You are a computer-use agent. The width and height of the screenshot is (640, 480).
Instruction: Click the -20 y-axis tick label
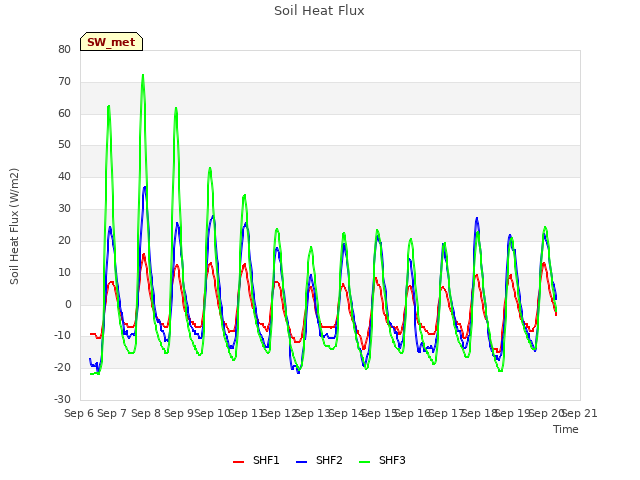pyautogui.click(x=63, y=367)
